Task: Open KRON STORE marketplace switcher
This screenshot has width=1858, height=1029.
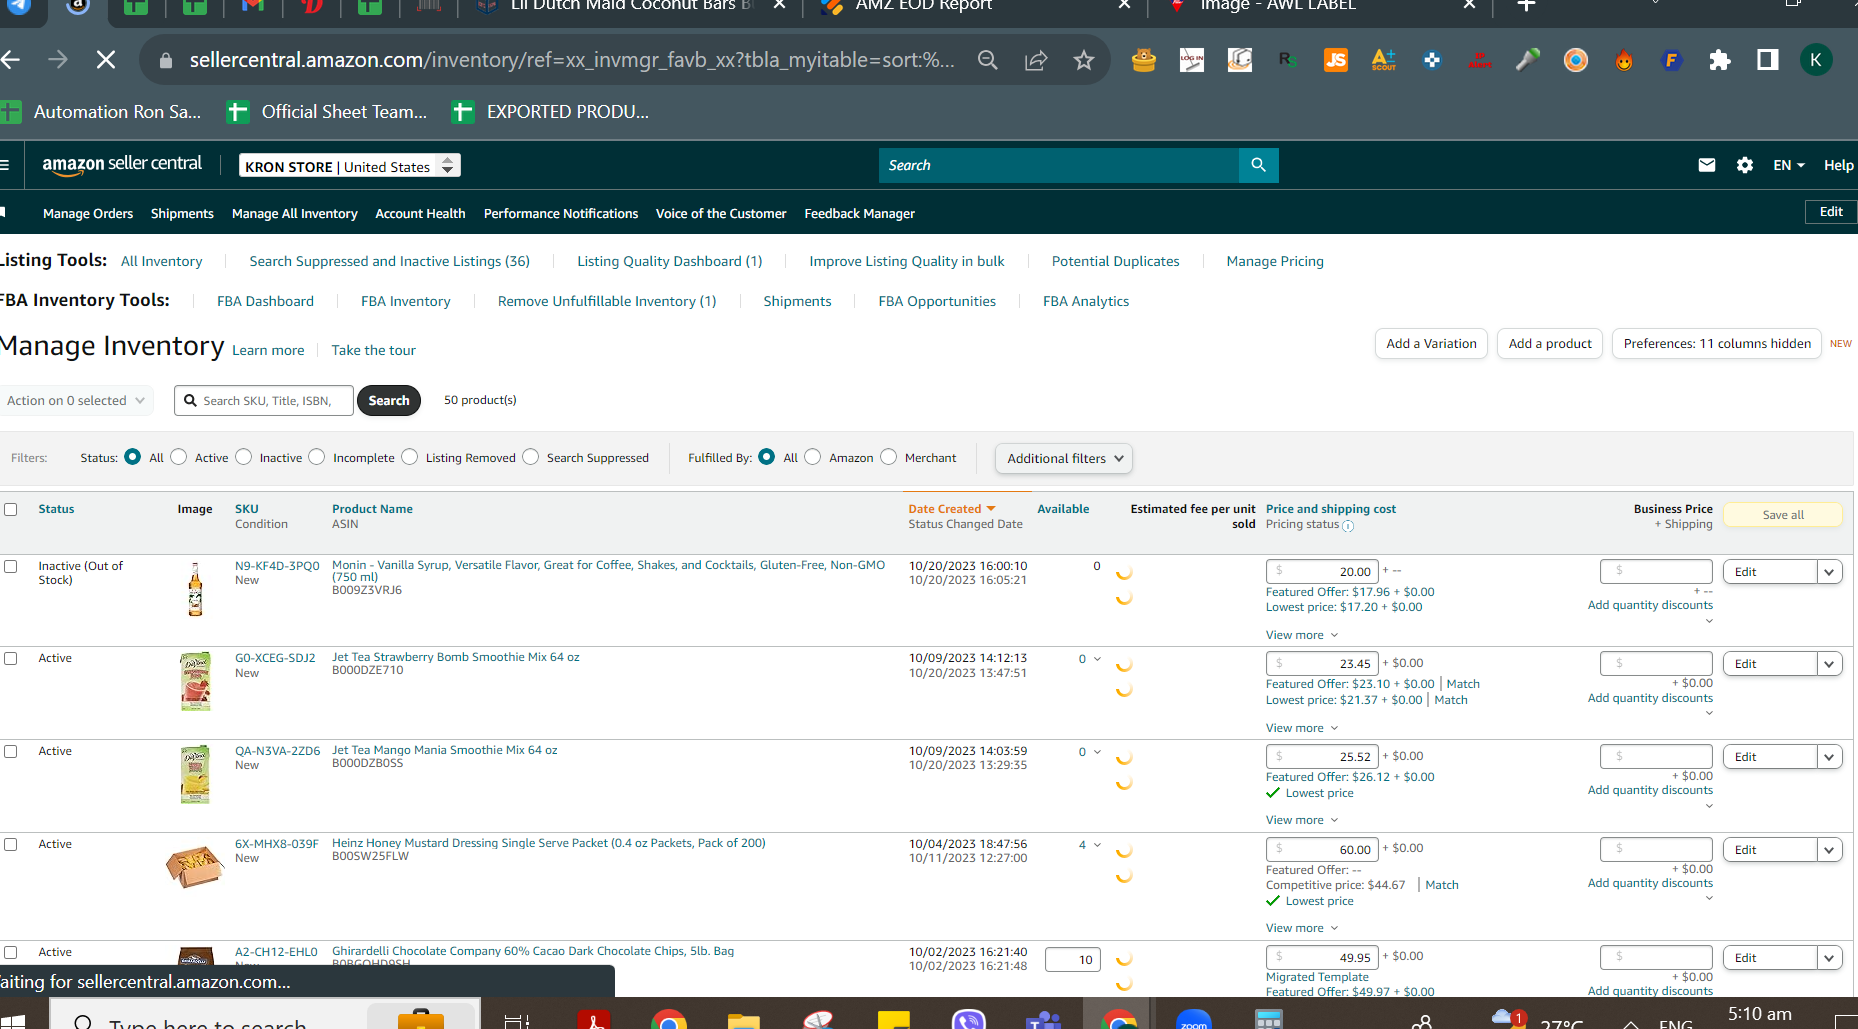Action: tap(350, 166)
